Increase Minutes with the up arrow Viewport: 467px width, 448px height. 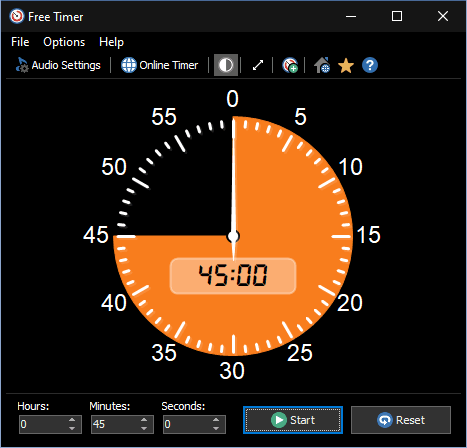click(x=144, y=420)
